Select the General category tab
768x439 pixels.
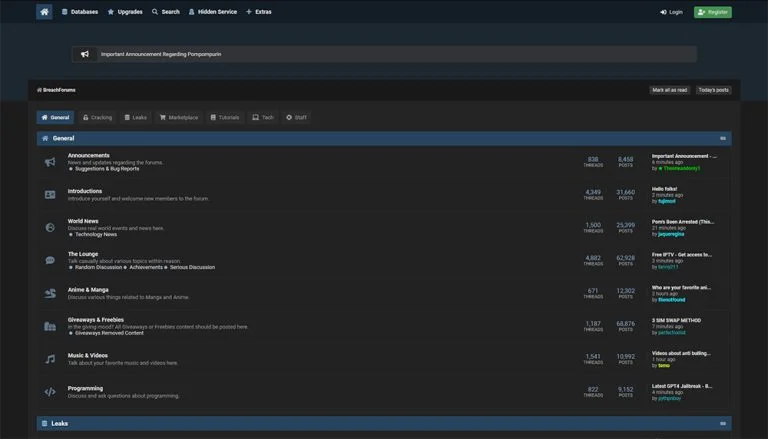pos(55,118)
